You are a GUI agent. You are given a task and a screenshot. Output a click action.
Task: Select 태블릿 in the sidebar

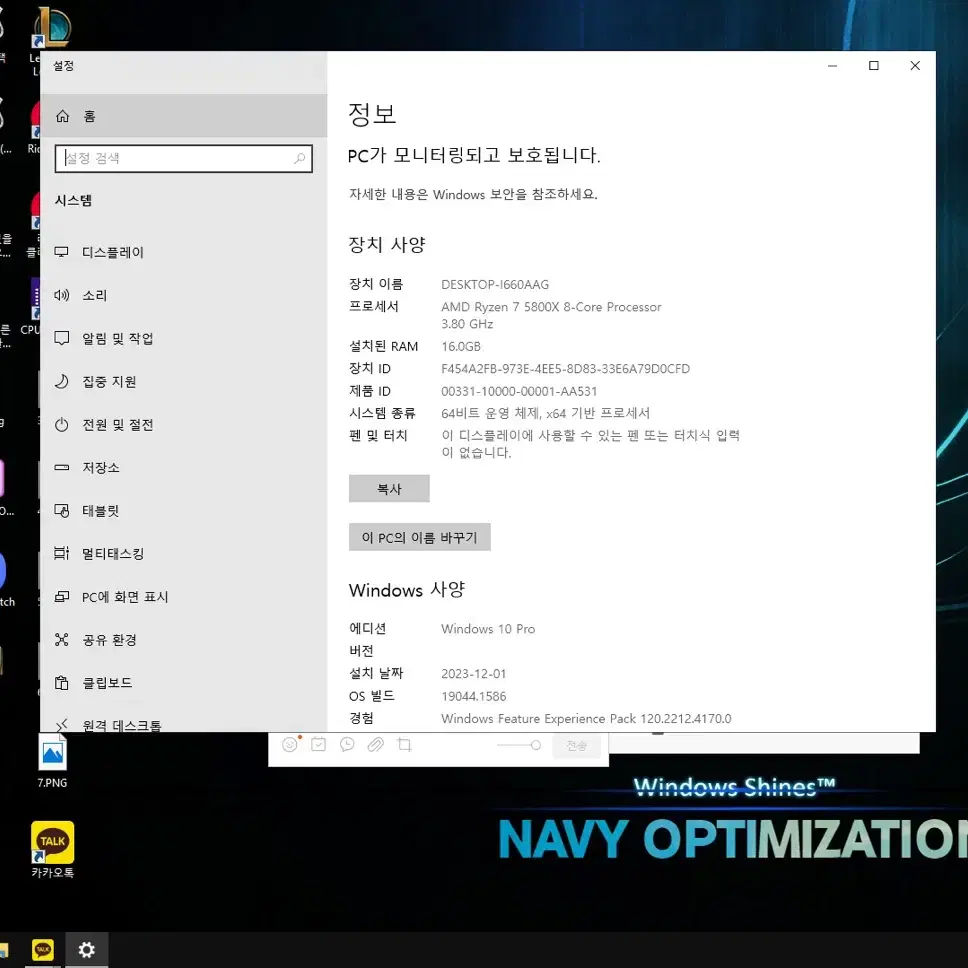[x=183, y=511]
